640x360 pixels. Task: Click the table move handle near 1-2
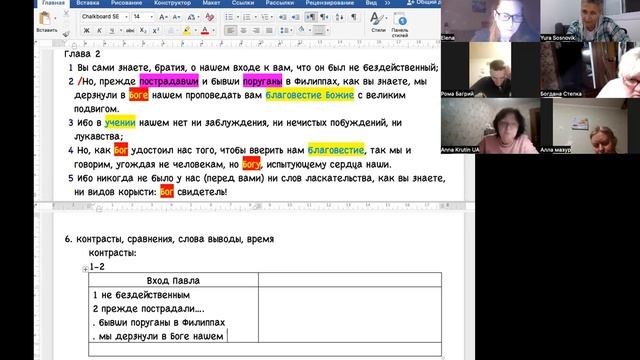click(x=85, y=269)
